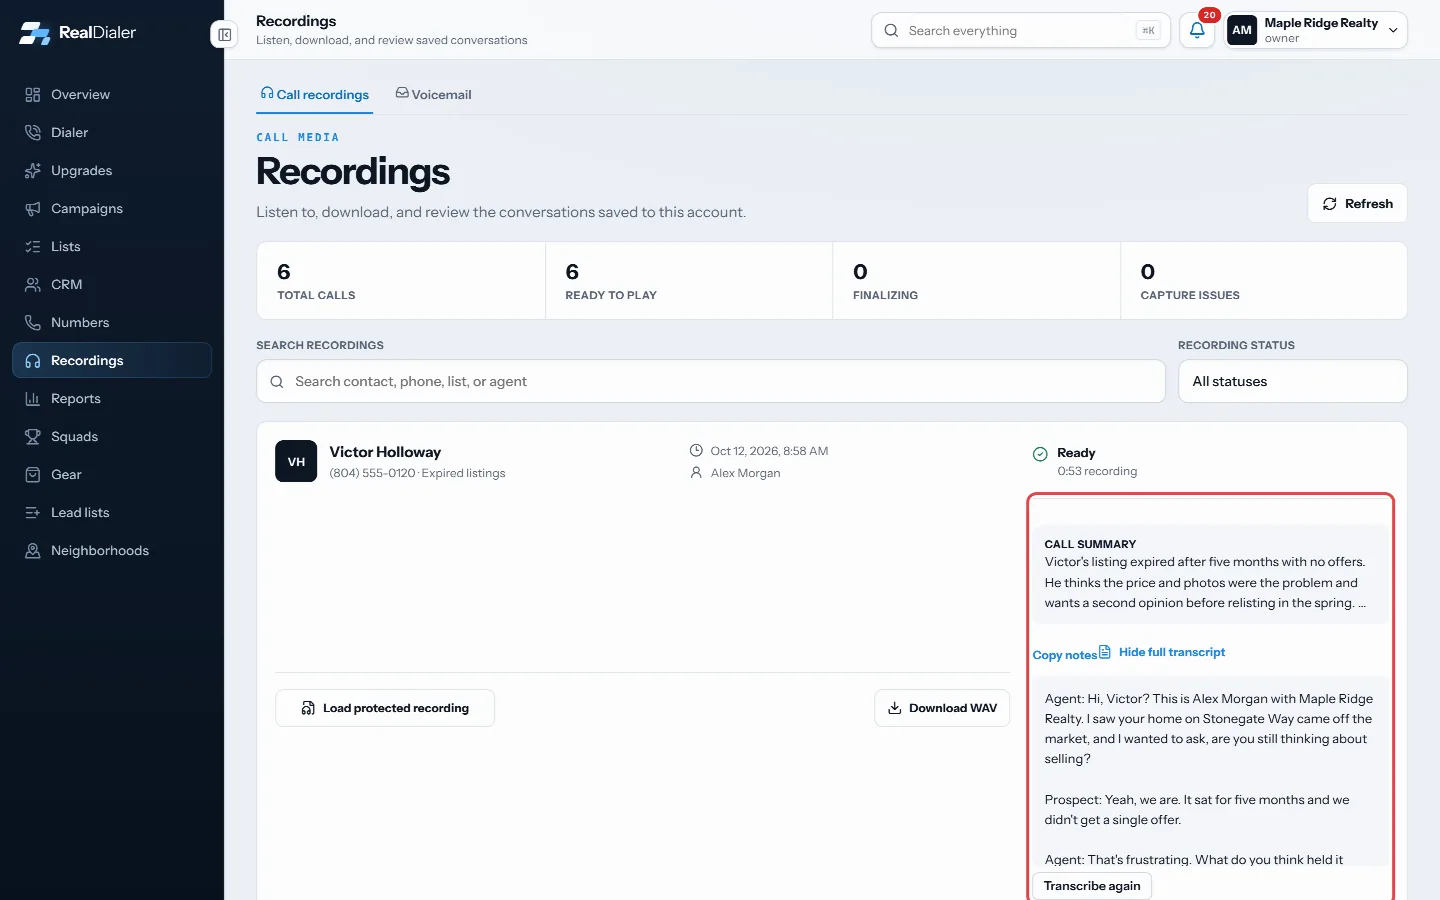Viewport: 1440px width, 900px height.
Task: Click the RealDialer logo
Action: [x=77, y=33]
